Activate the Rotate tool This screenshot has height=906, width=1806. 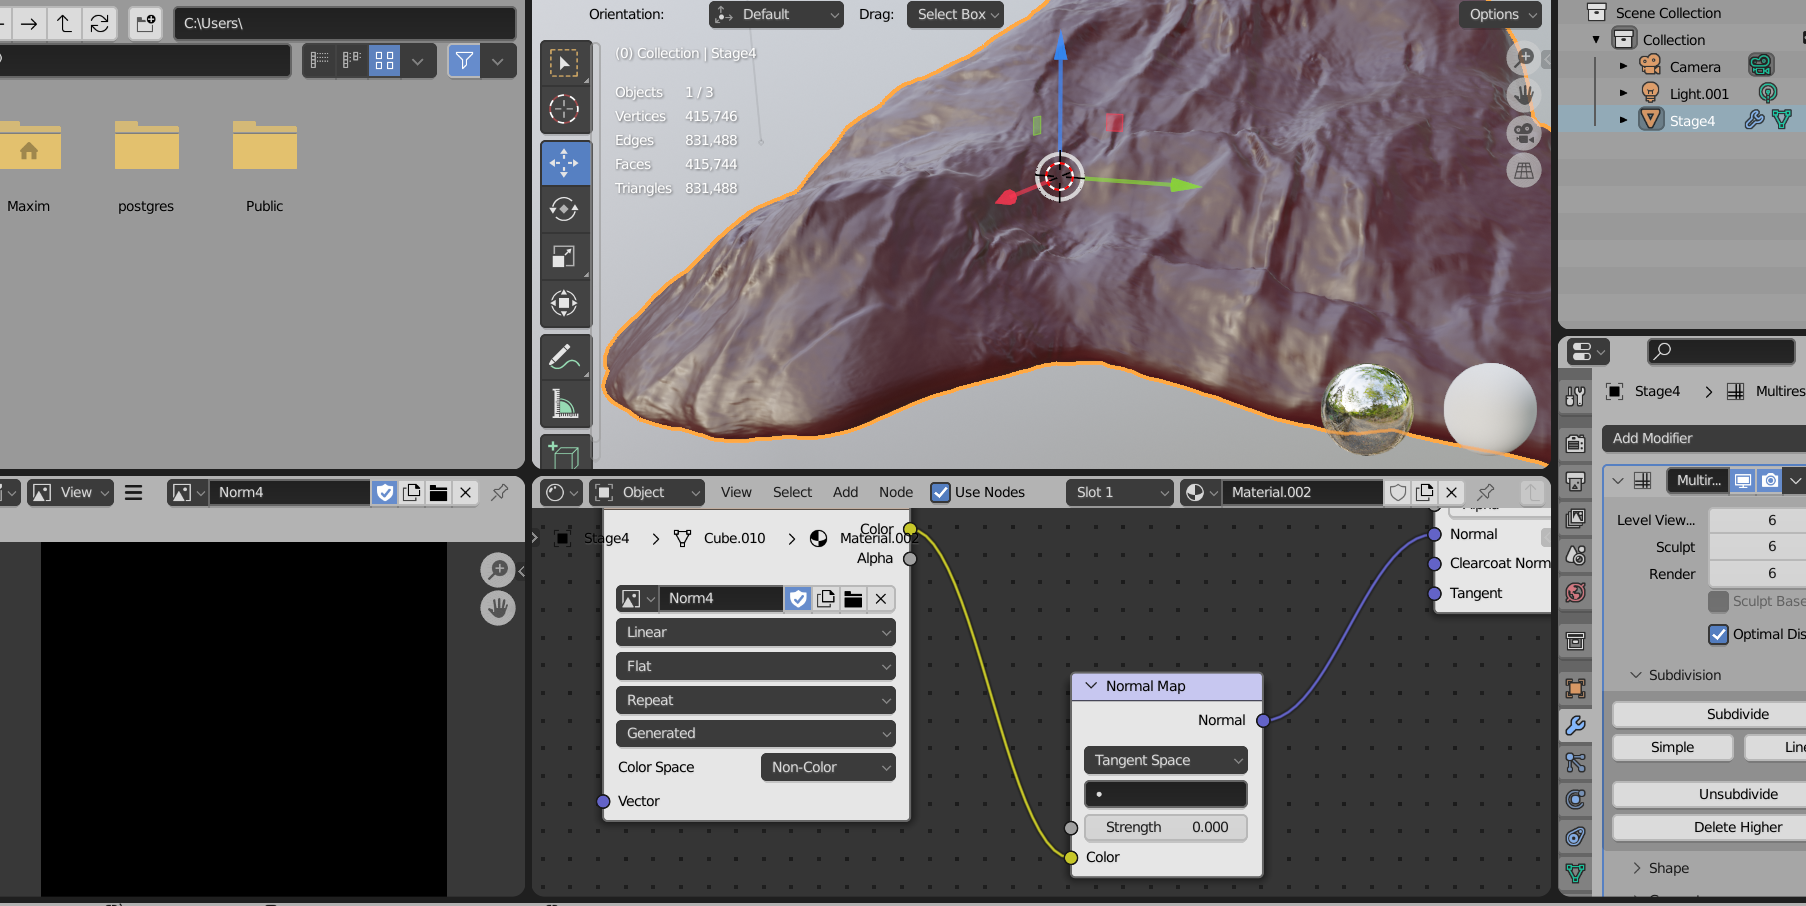(565, 209)
